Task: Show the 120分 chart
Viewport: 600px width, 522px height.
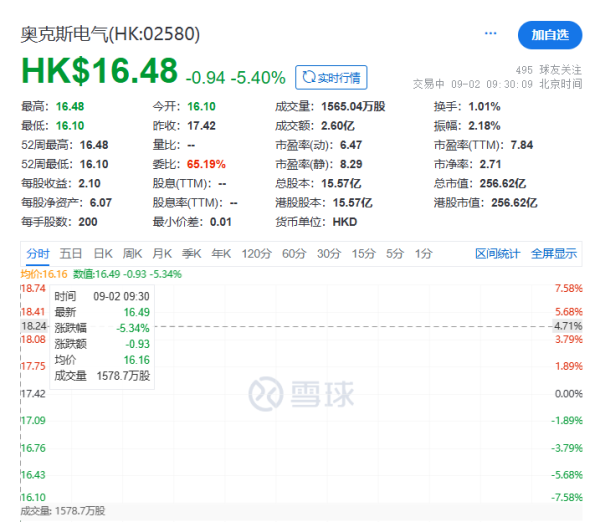Action: click(256, 253)
